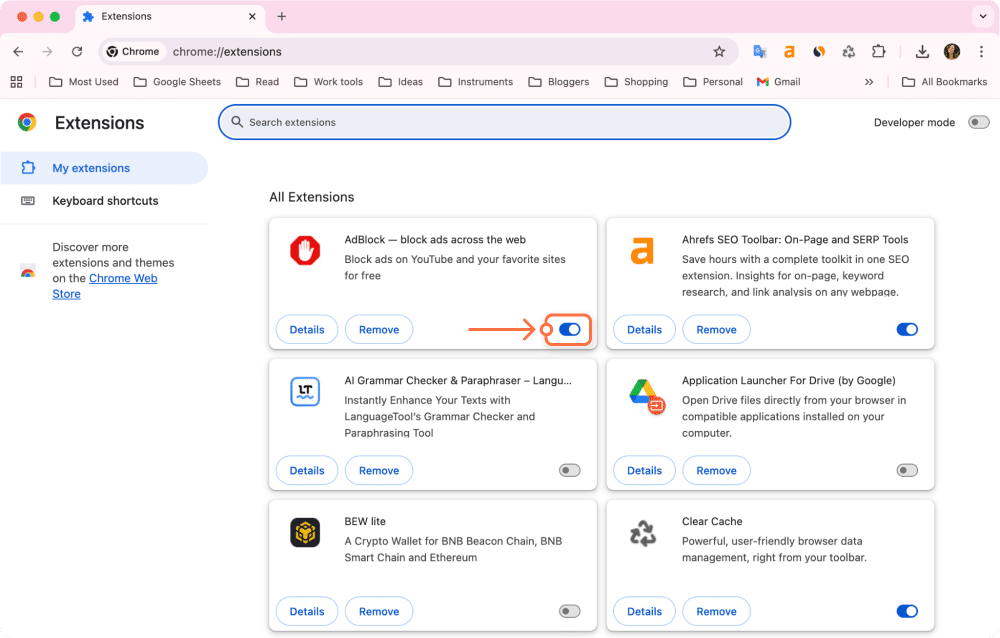1000x638 pixels.
Task: Open the Google Translate extension icon
Action: pos(760,52)
